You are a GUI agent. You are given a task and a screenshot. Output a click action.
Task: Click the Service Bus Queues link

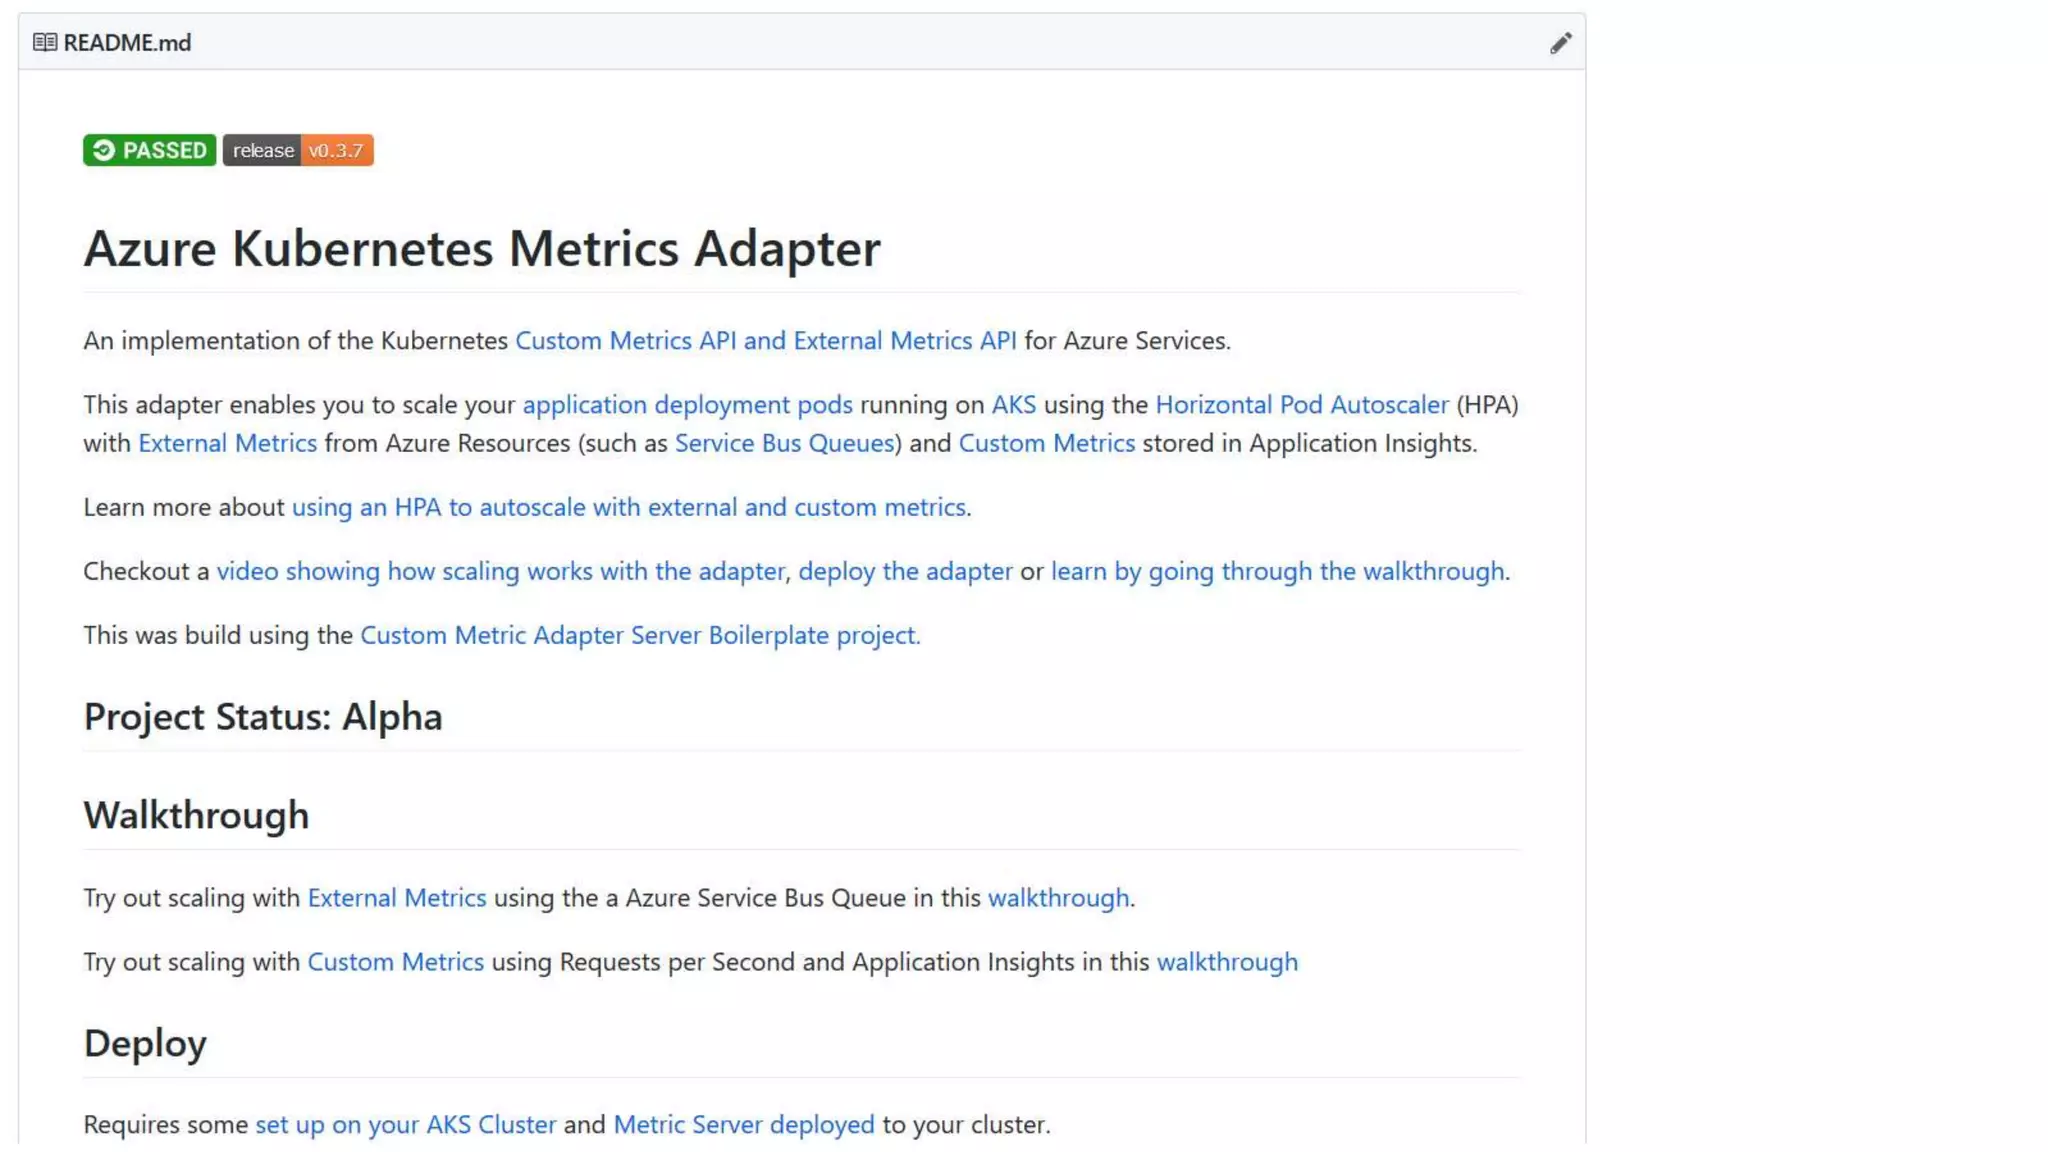coord(784,443)
